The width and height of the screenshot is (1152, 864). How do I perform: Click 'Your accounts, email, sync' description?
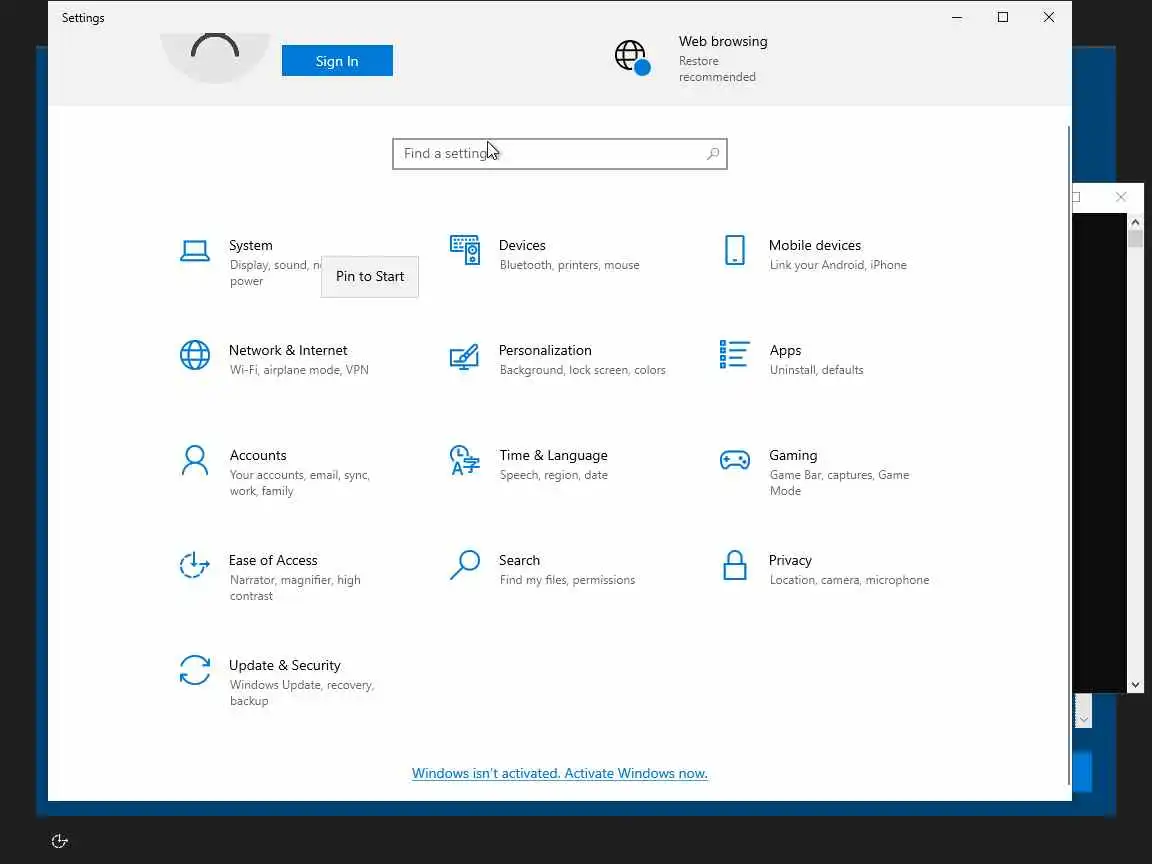click(300, 483)
